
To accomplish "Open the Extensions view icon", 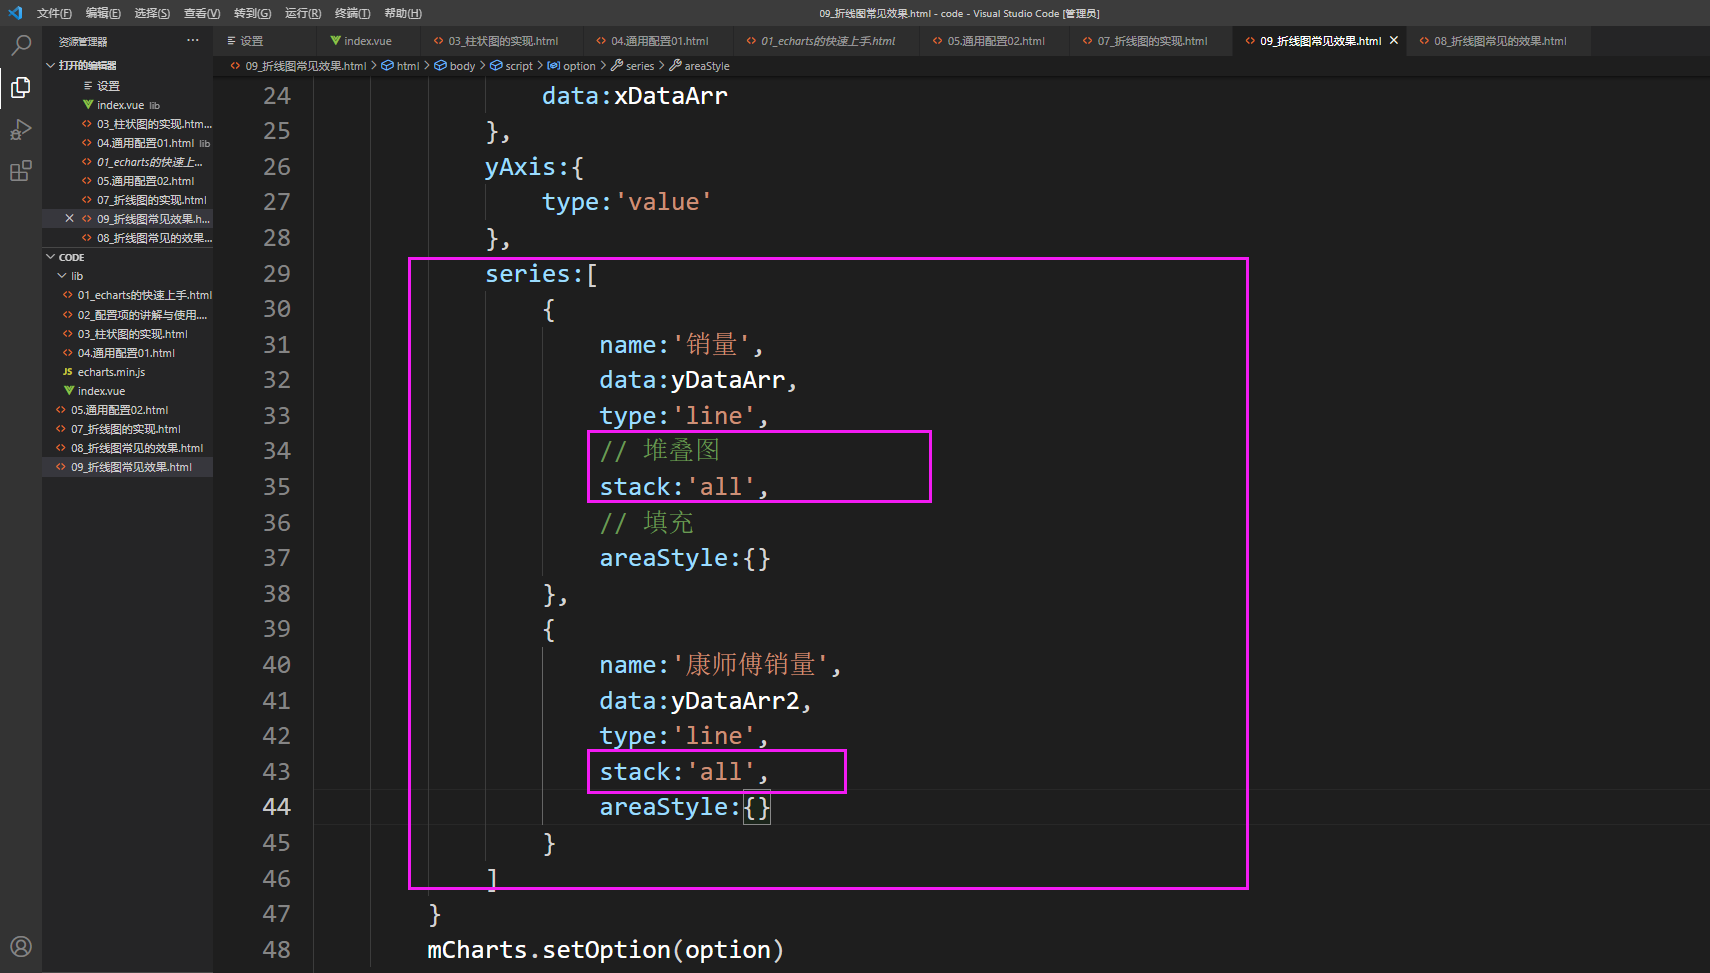I will click(20, 171).
